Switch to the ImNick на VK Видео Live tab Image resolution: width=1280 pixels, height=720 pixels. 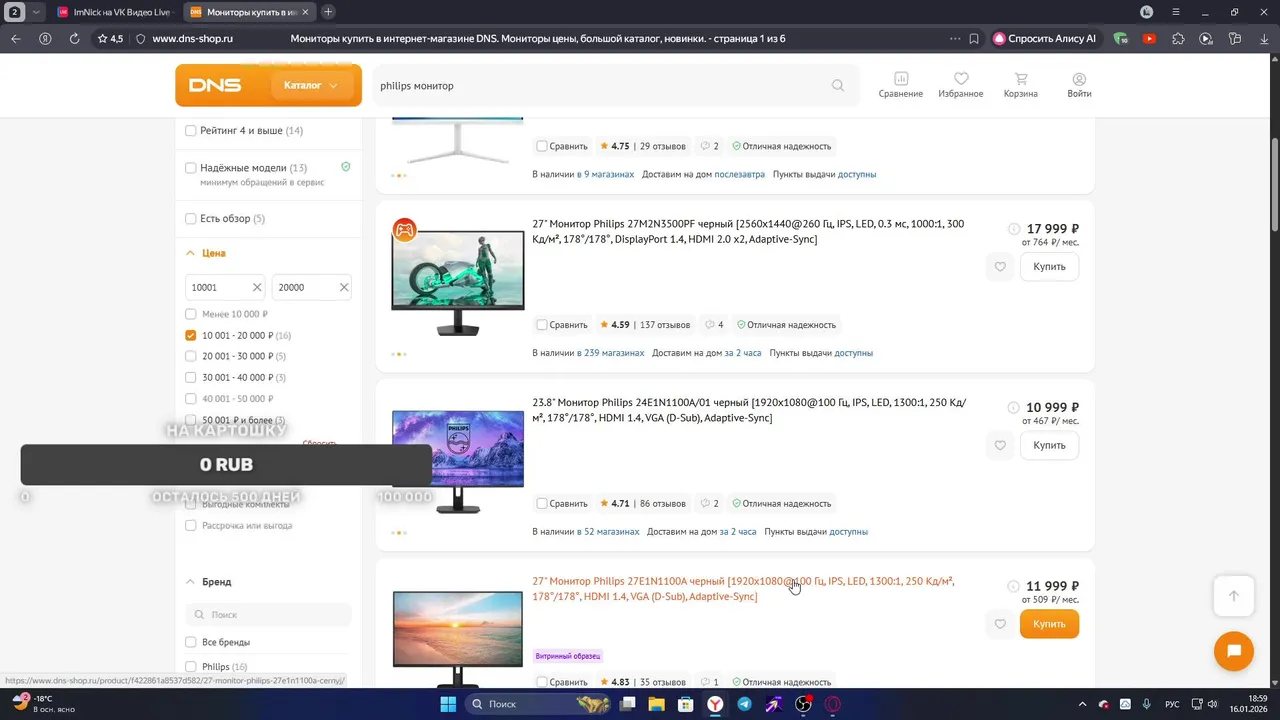(113, 12)
